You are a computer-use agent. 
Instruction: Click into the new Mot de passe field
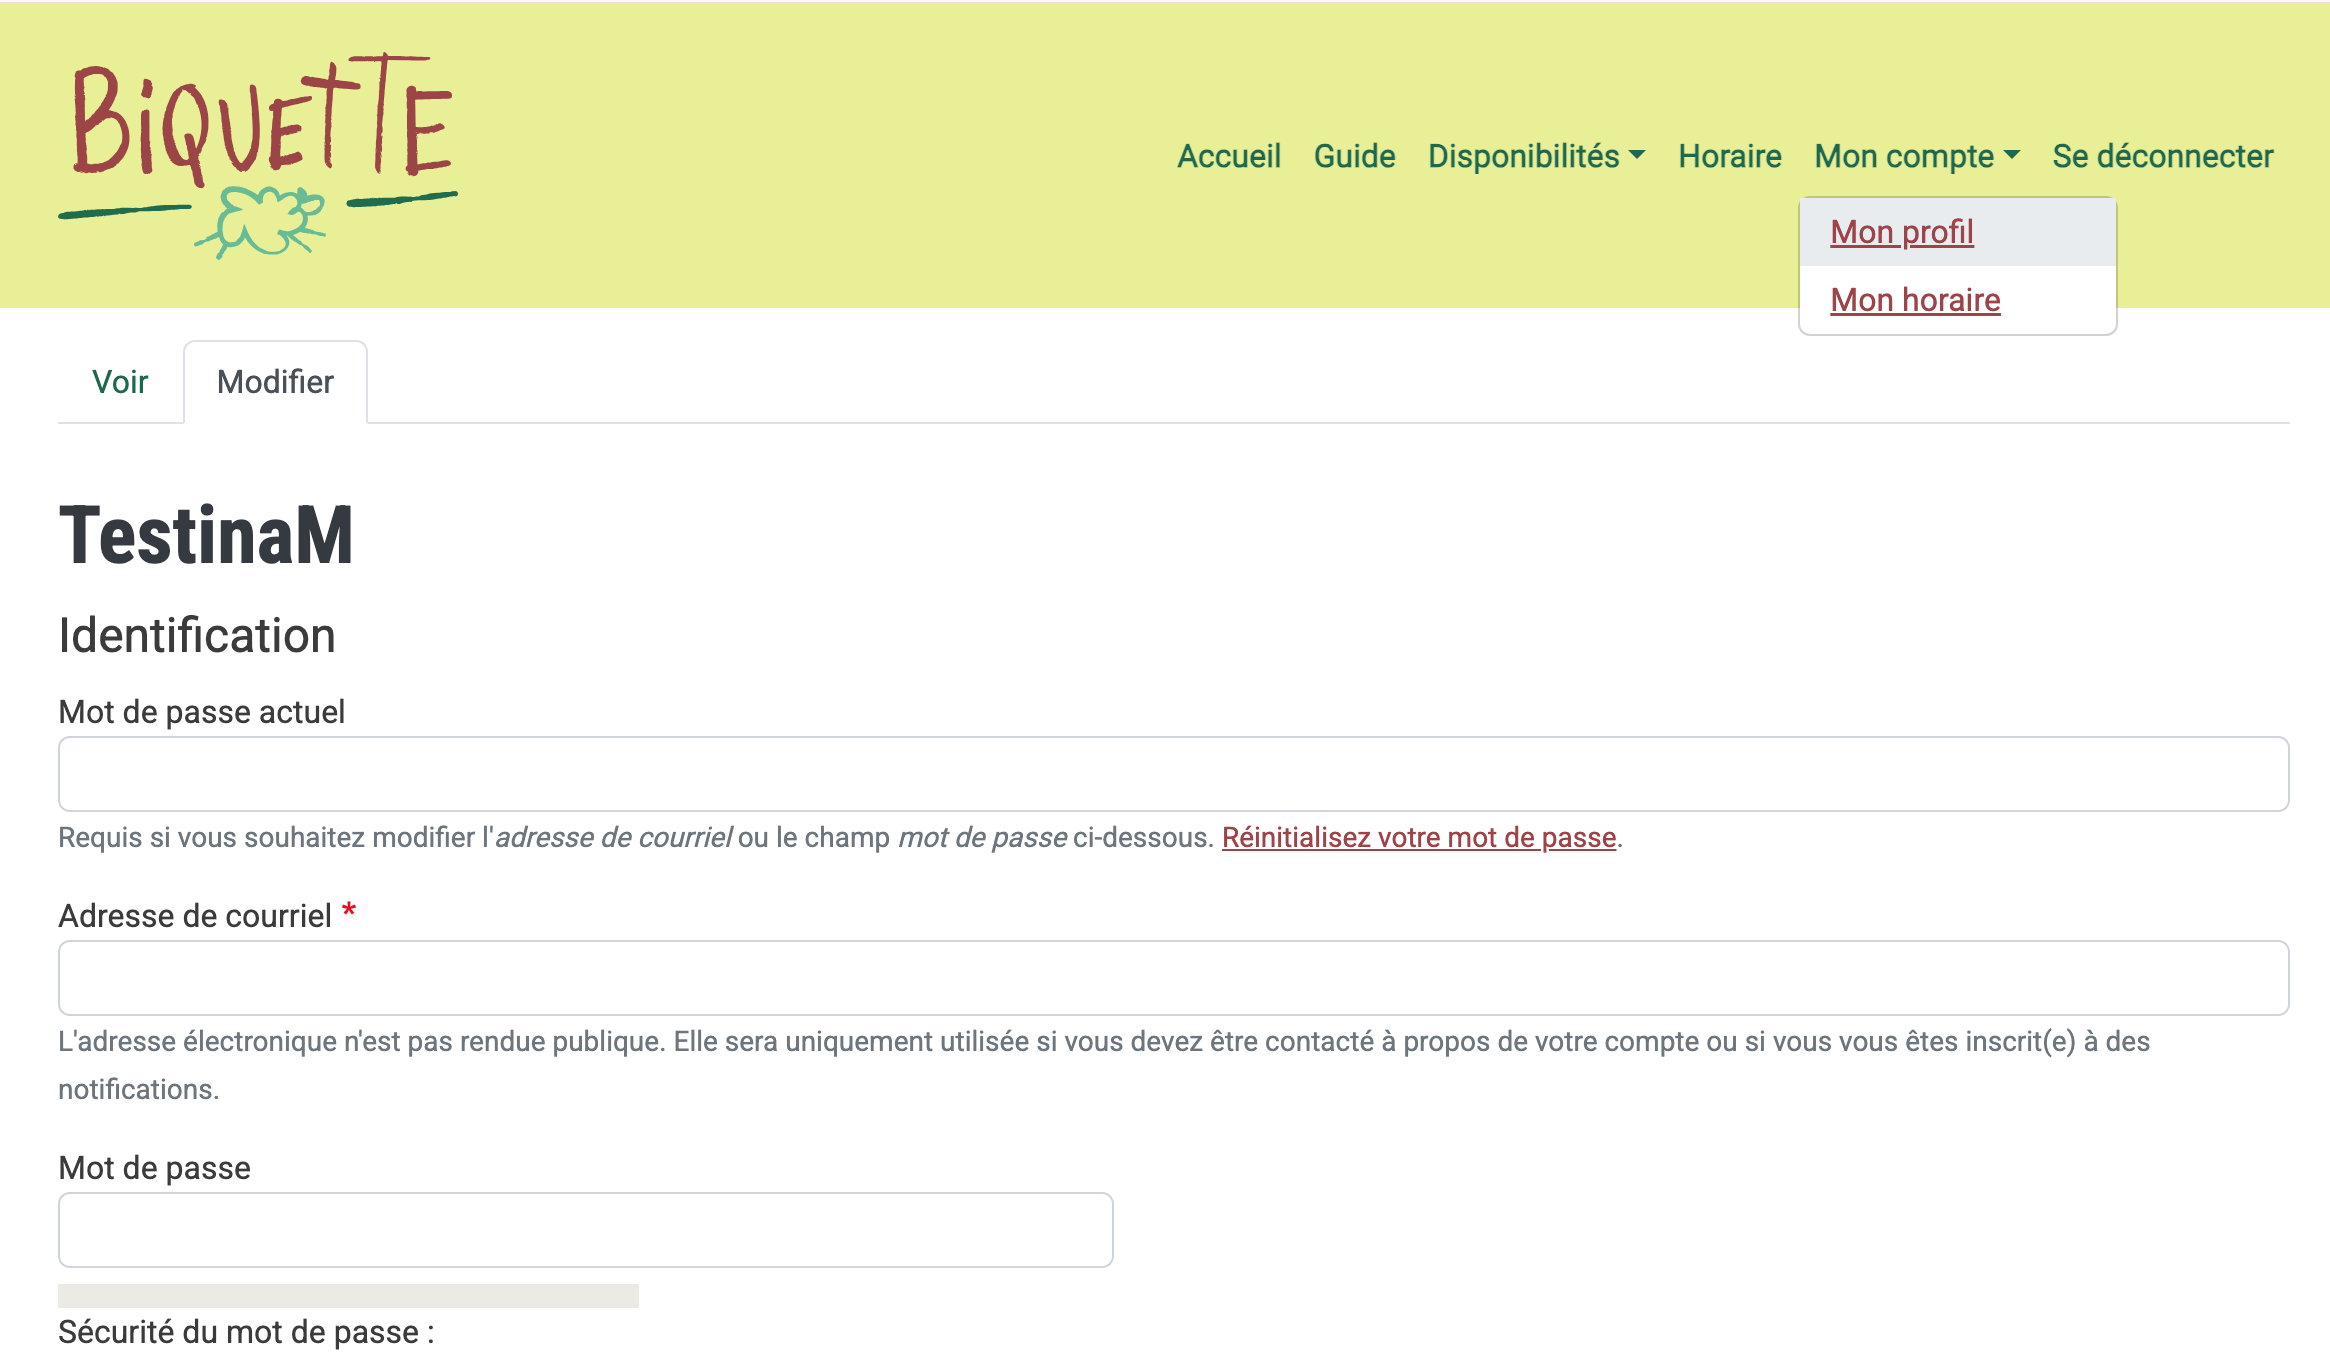coord(585,1230)
